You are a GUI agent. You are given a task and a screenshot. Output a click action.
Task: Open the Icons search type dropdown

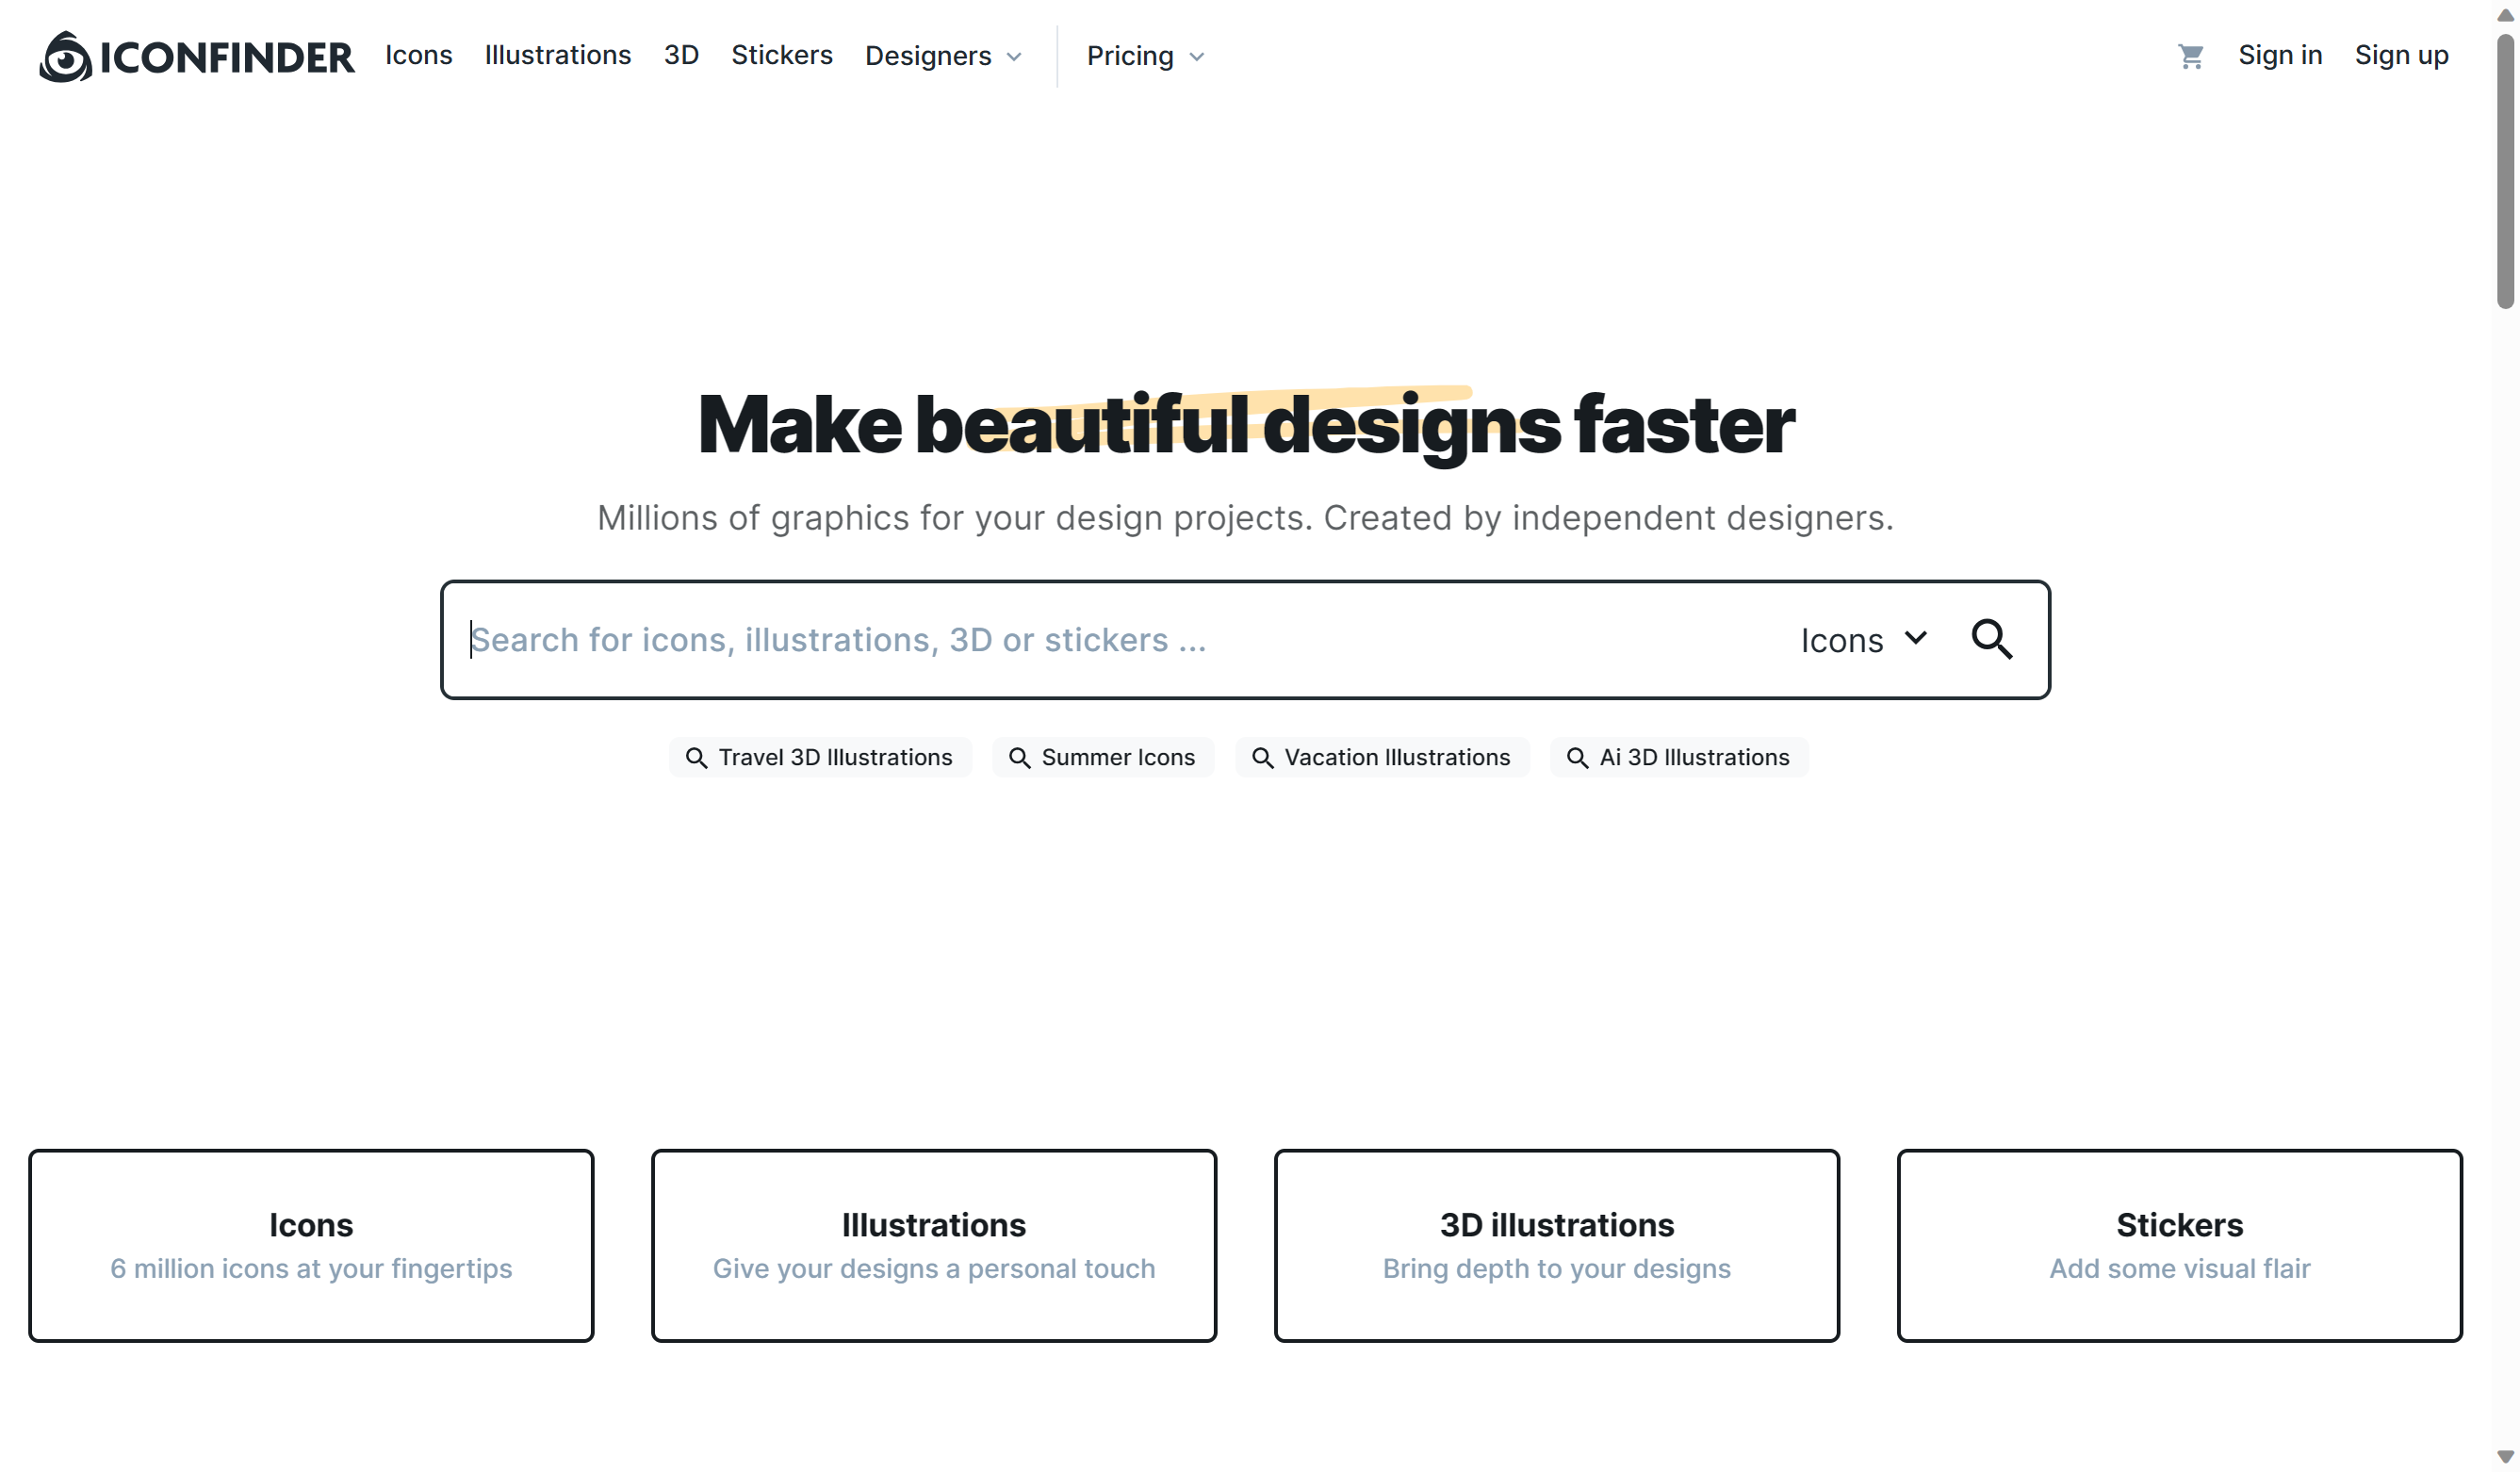coord(1864,640)
